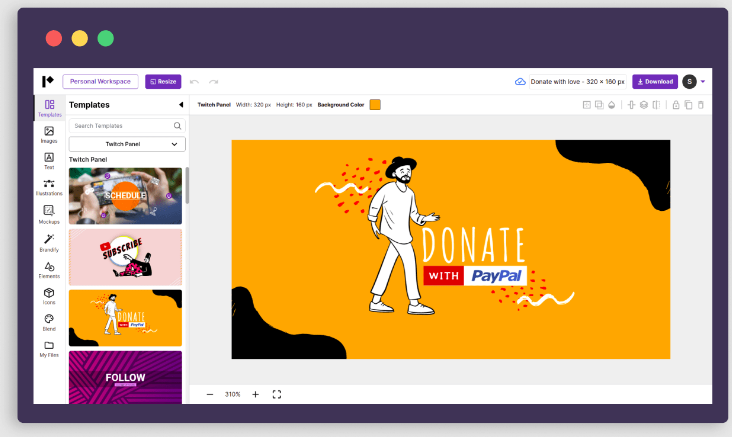Click the PayPal logo on canvas
Screen dimensions: 732x437
pos(496,276)
